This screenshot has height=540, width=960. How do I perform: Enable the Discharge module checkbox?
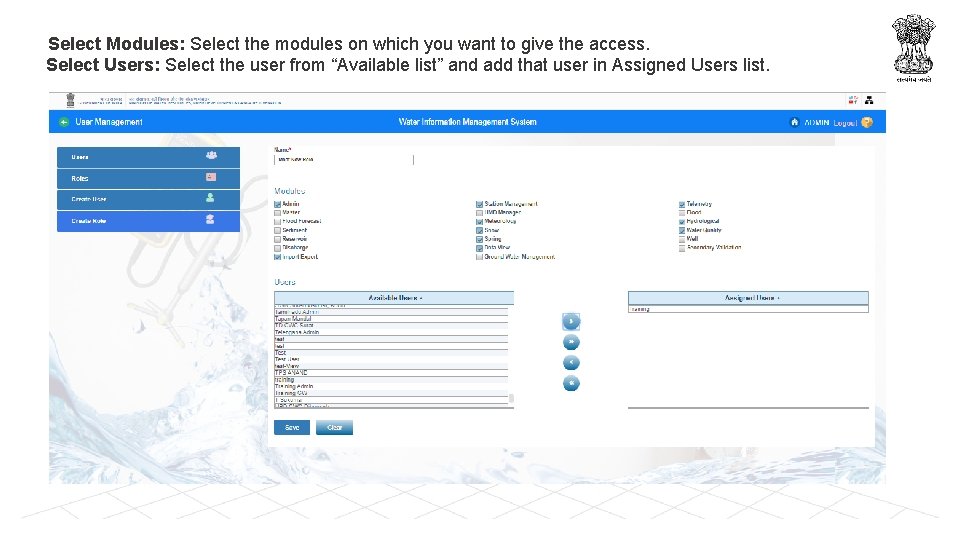[277, 249]
